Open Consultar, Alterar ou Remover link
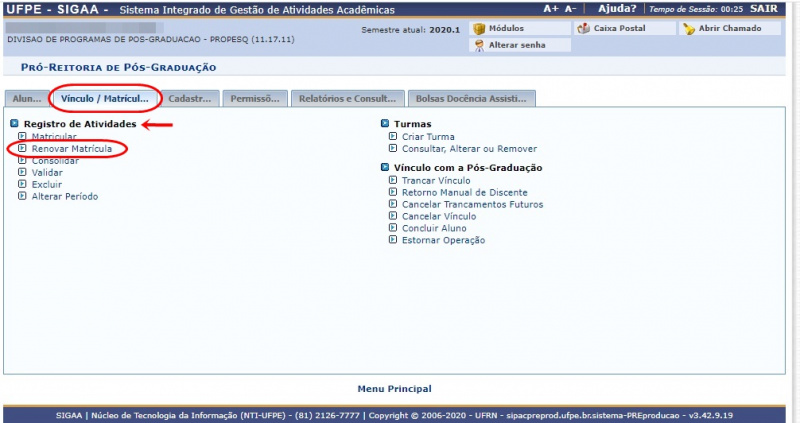The image size is (800, 423). [469, 149]
